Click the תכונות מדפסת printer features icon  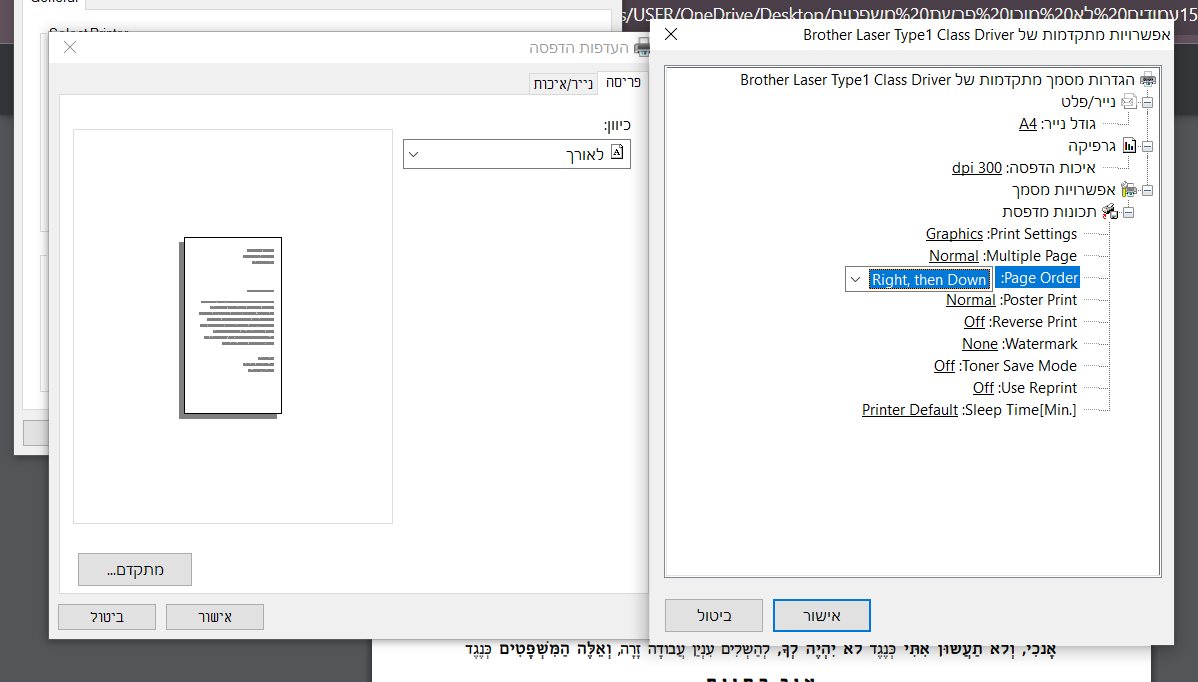tap(1109, 212)
